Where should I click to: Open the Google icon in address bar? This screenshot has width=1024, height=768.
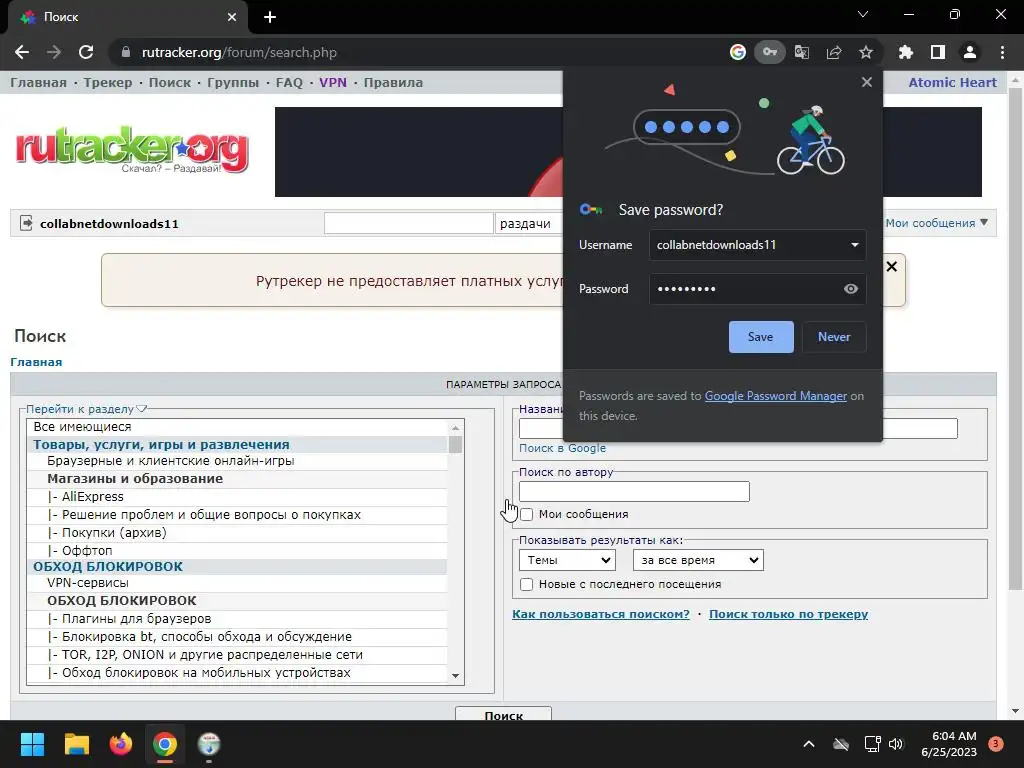coord(738,52)
